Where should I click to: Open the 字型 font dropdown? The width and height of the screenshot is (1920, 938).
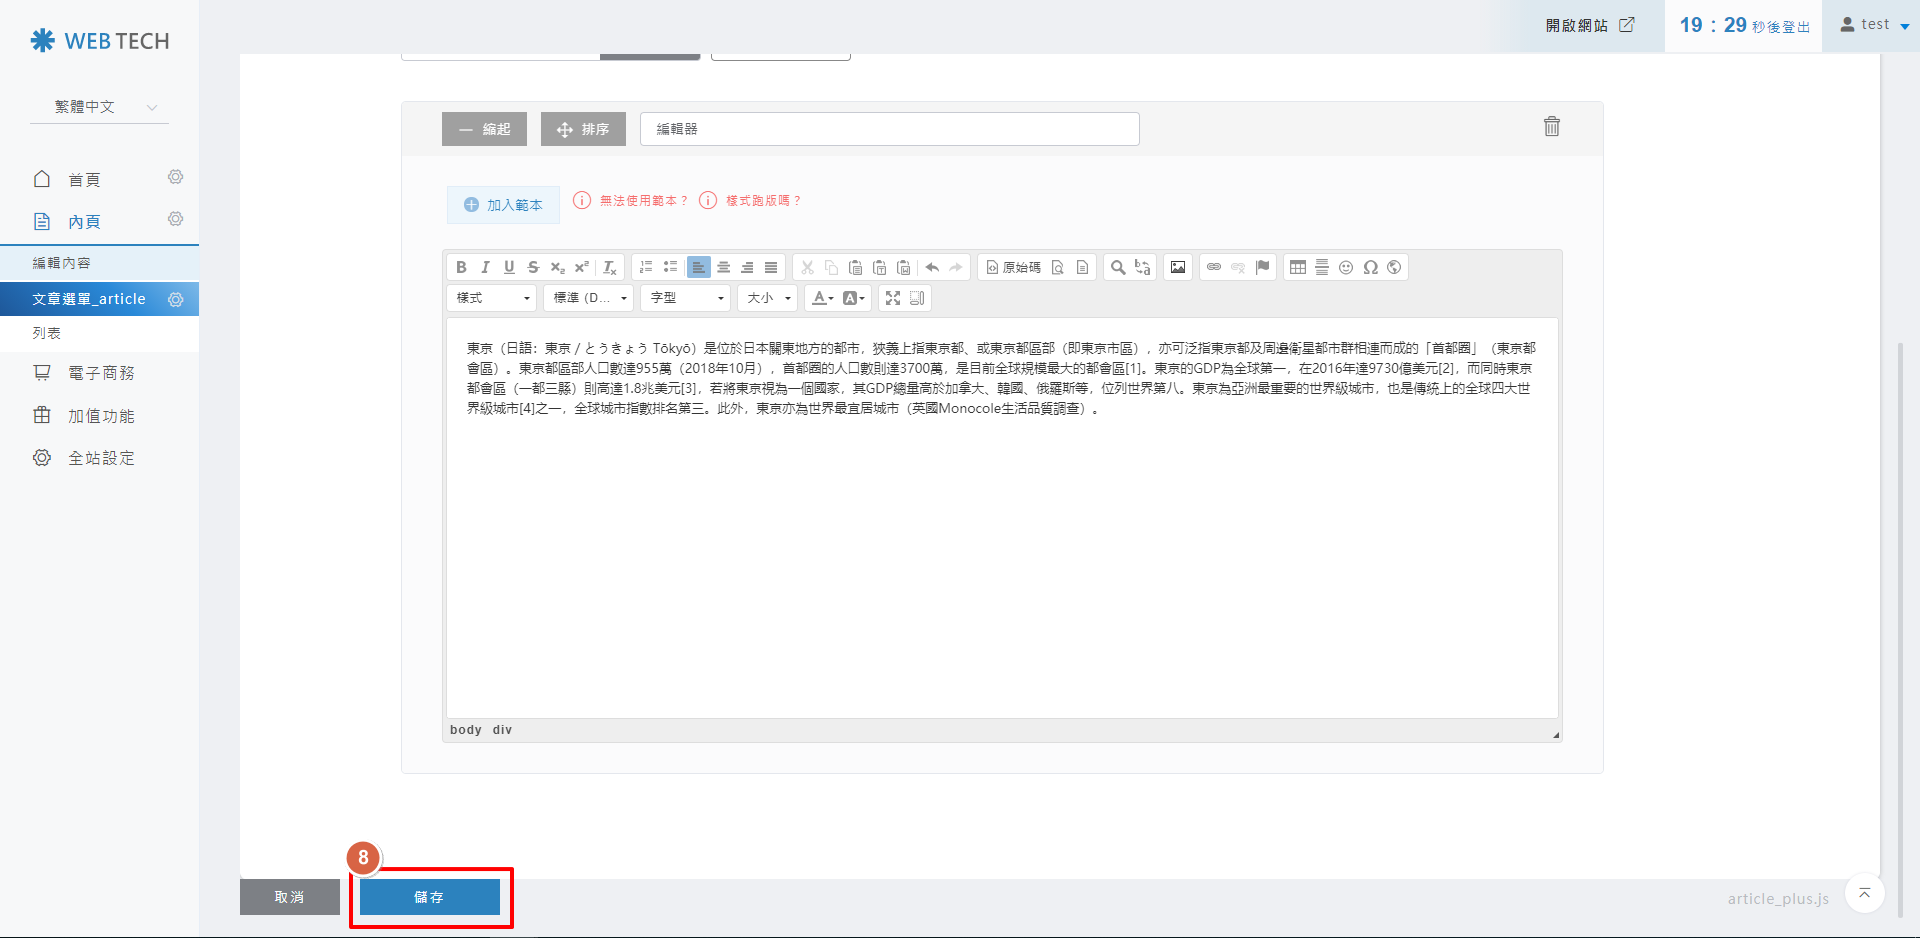pos(686,298)
